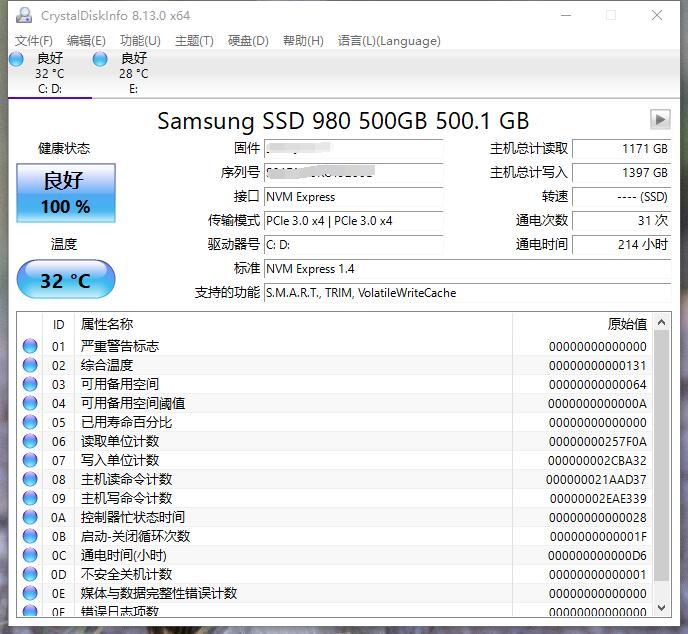Click status icon of row 0B 启动-关闭循环次数
The width and height of the screenshot is (688, 634).
click(x=30, y=536)
